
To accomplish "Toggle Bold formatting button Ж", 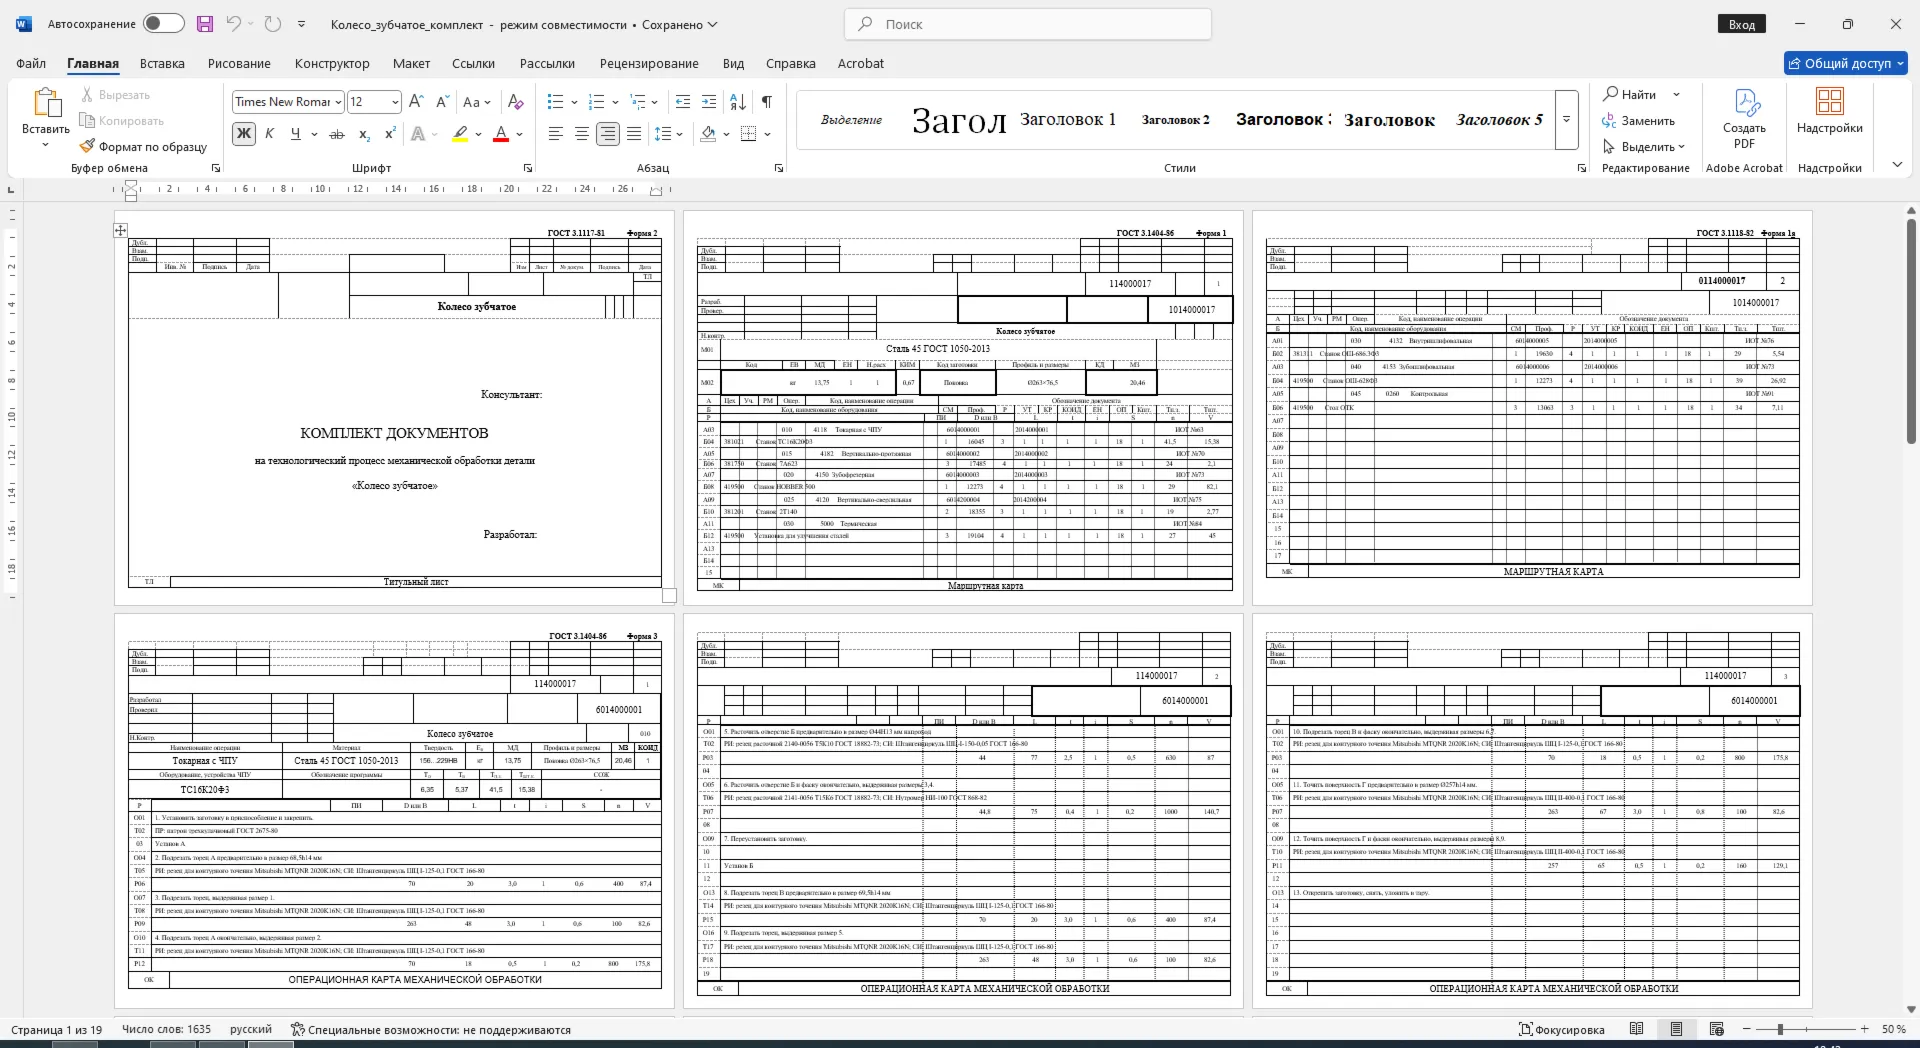I will tap(243, 134).
